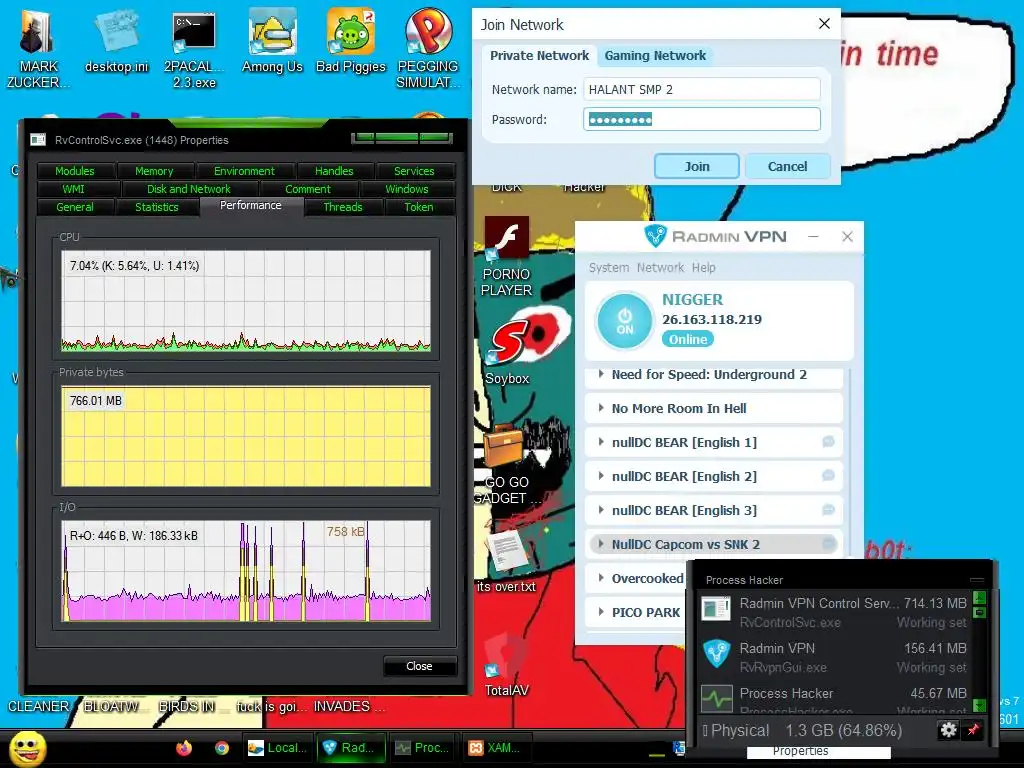Expand nullDC BEAR [English 1] network

601,442
